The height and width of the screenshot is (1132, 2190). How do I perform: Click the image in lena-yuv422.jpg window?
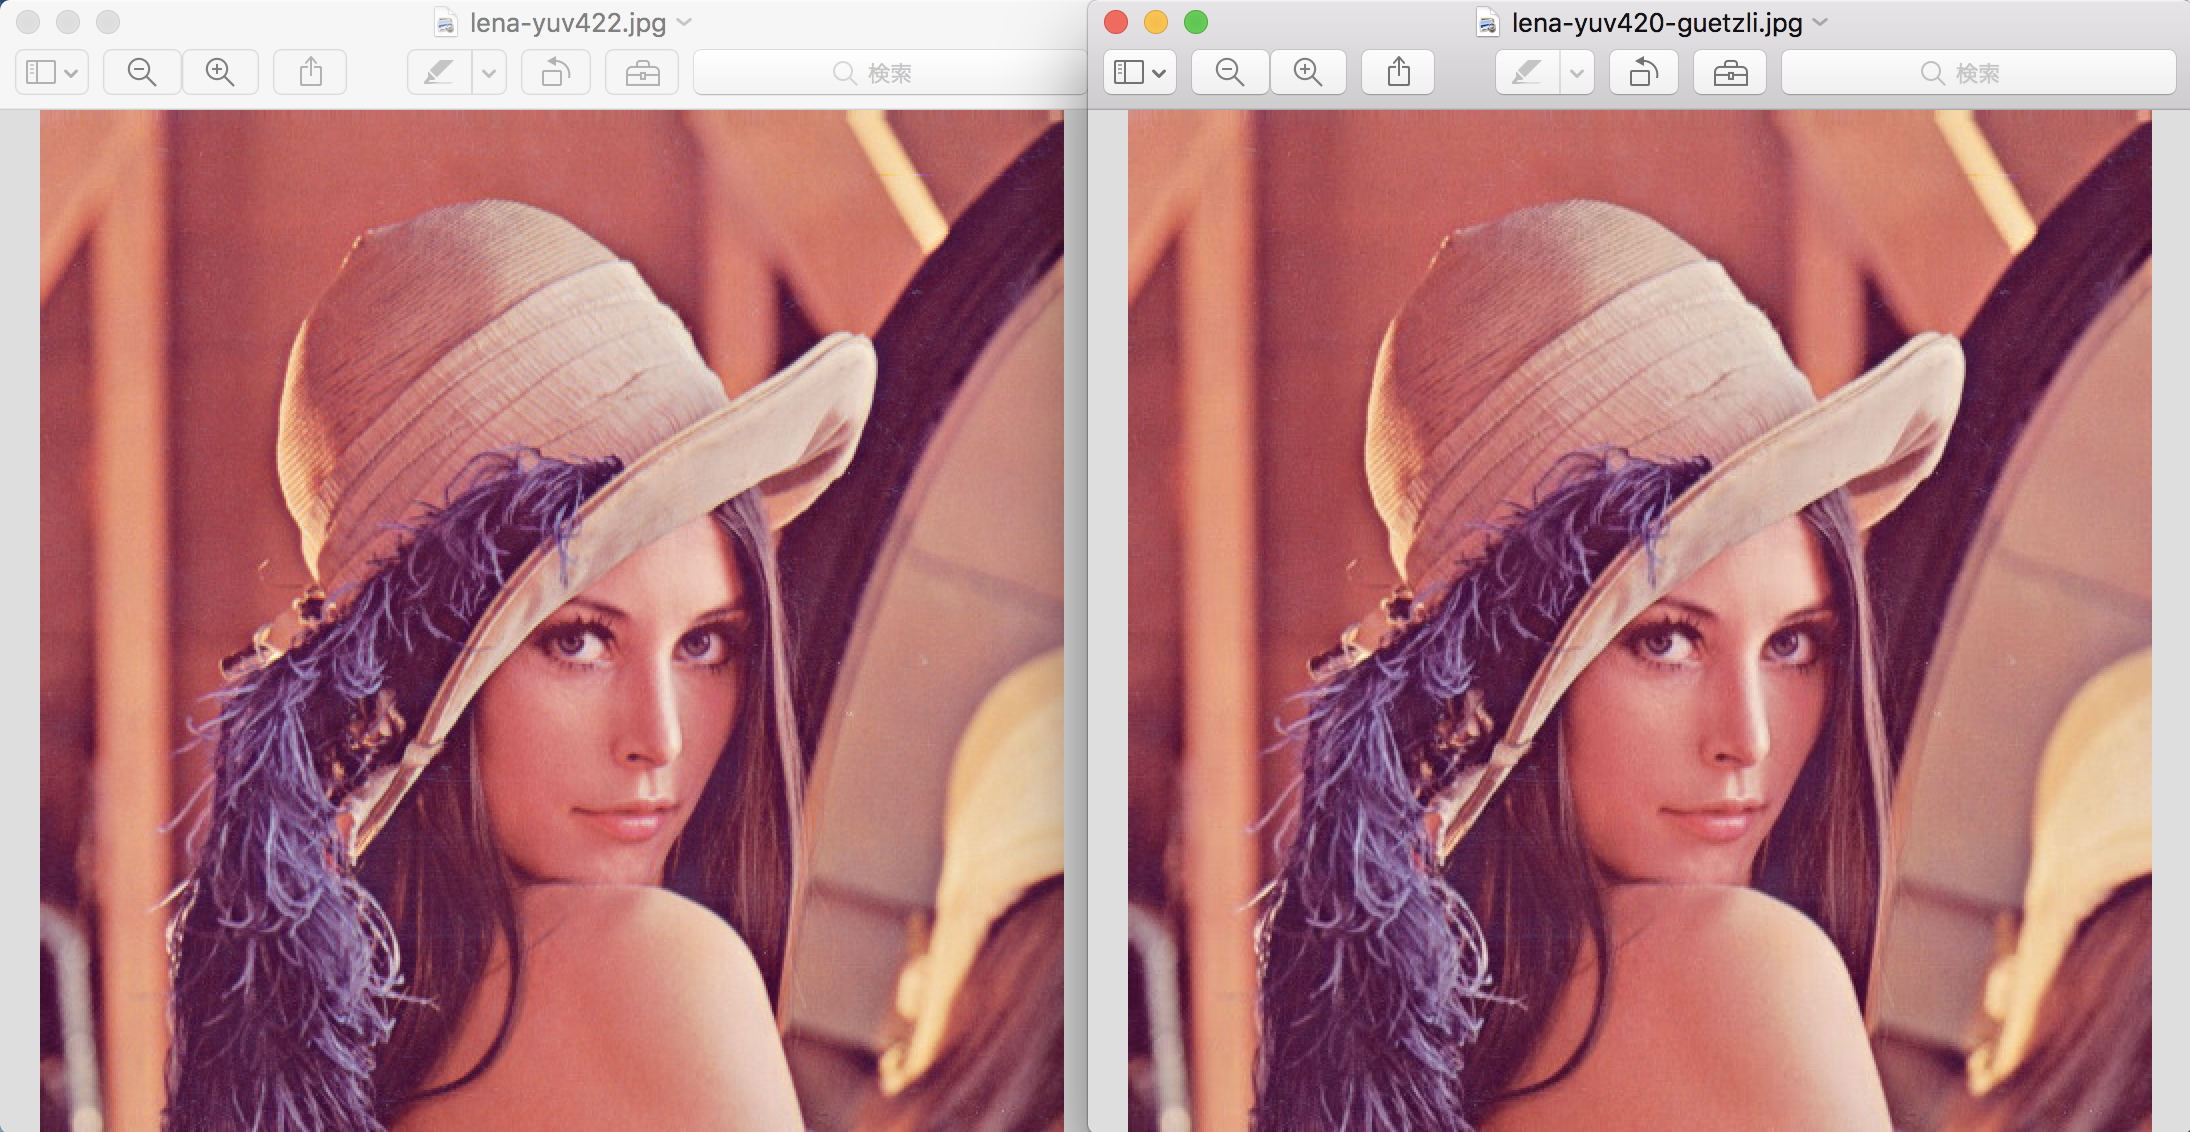[x=552, y=621]
